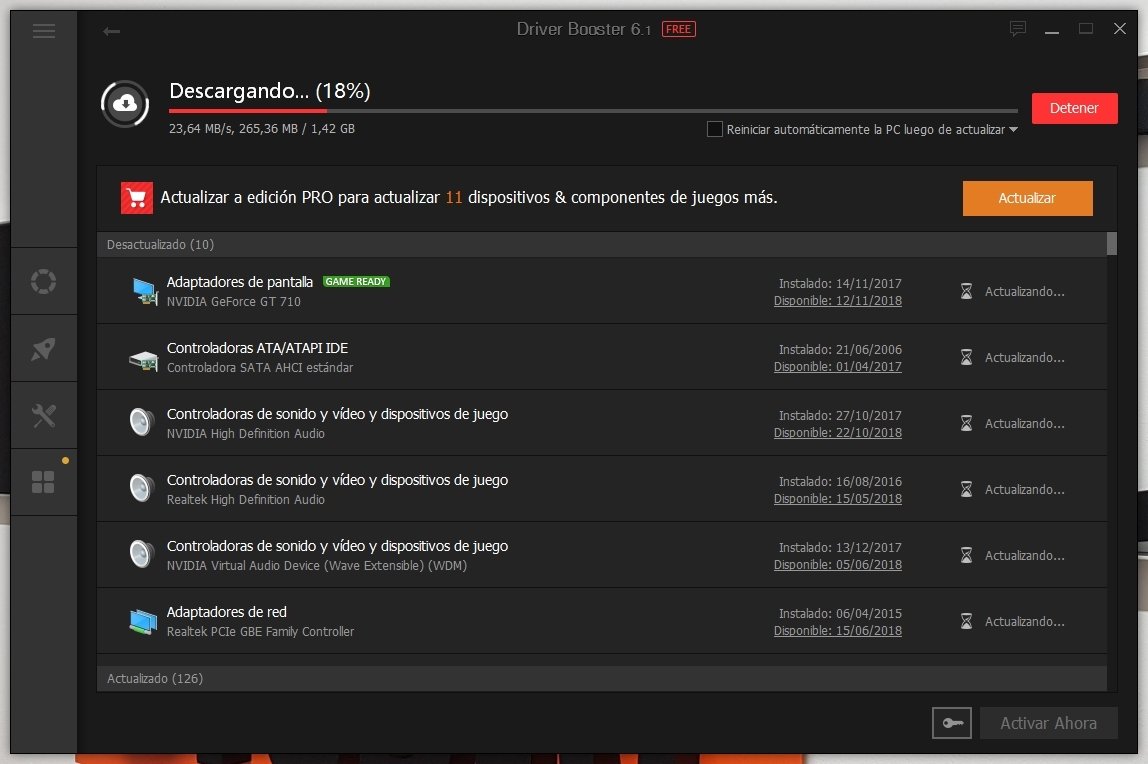Click the driver list scrollbar thumb

pos(1111,244)
